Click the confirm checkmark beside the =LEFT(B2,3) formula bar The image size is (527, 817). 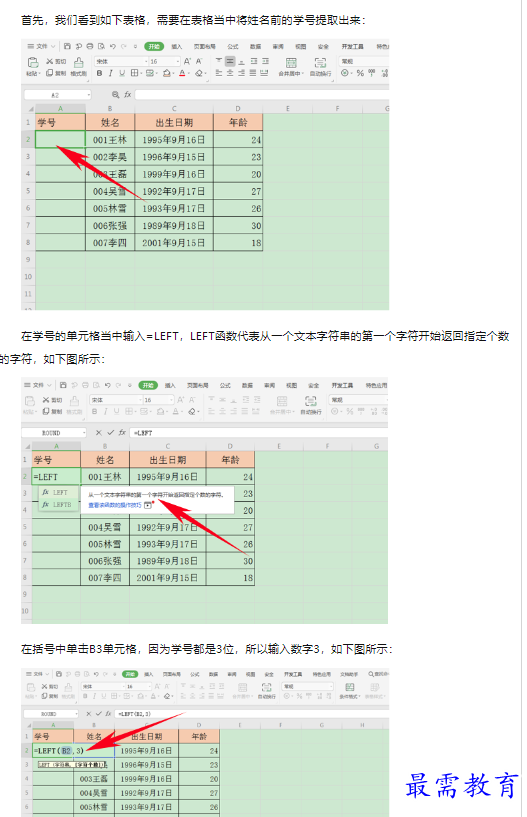point(99,714)
